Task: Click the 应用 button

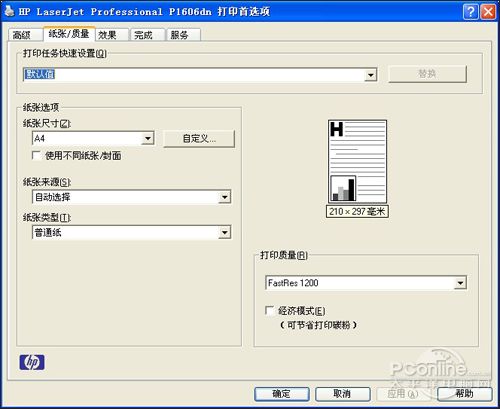Action: [403, 394]
